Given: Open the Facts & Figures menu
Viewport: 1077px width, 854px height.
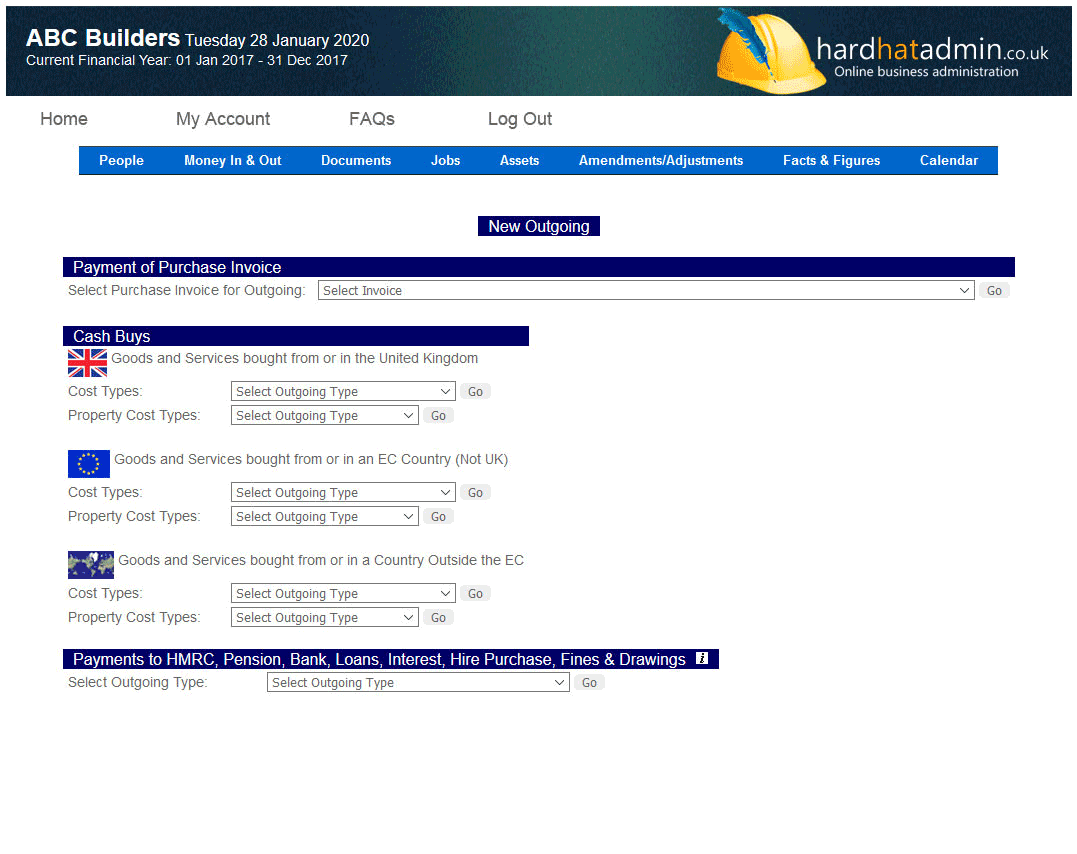Looking at the screenshot, I should (831, 161).
